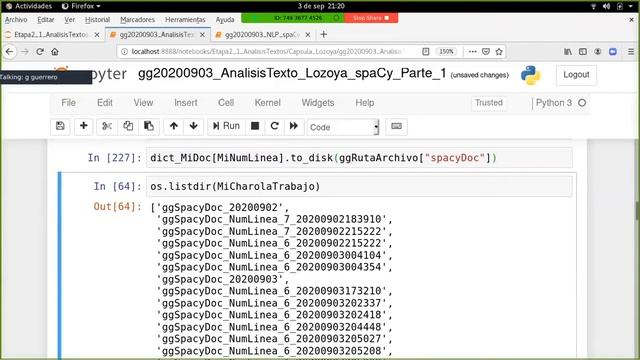The height and width of the screenshot is (360, 640).
Task: Move selected cell down arrow
Action: pos(193,126)
